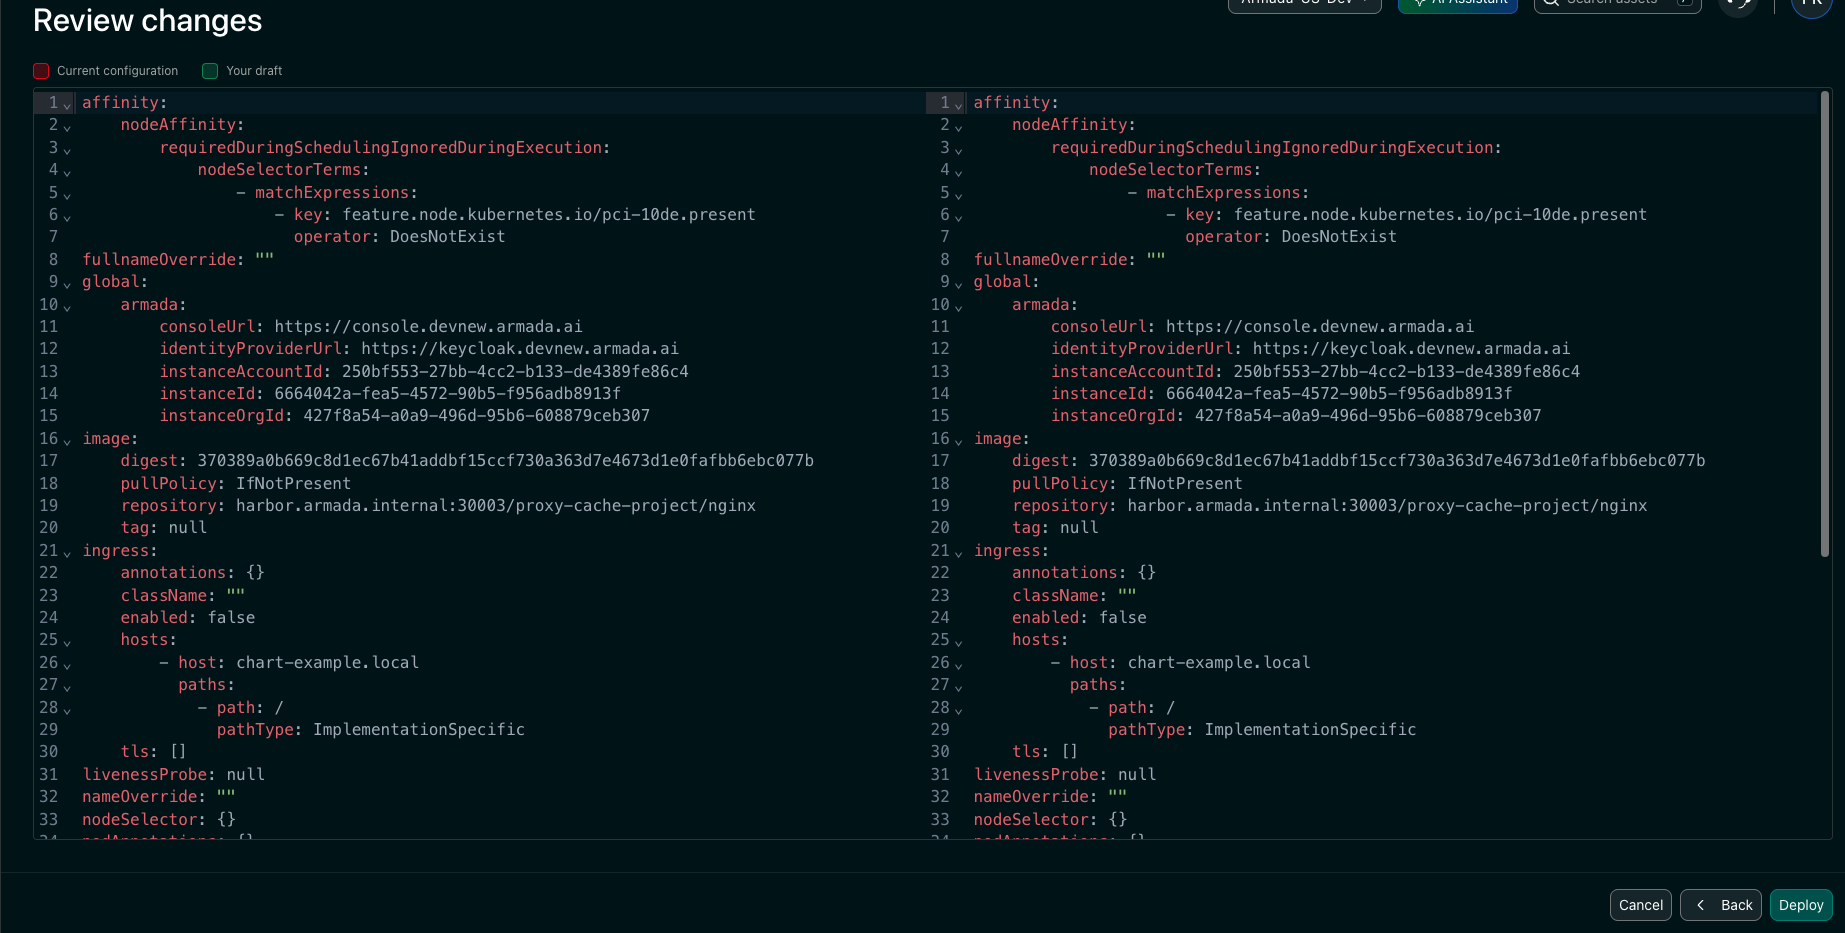Fold key line 6 in right pane
1845x933 pixels.
[958, 216]
